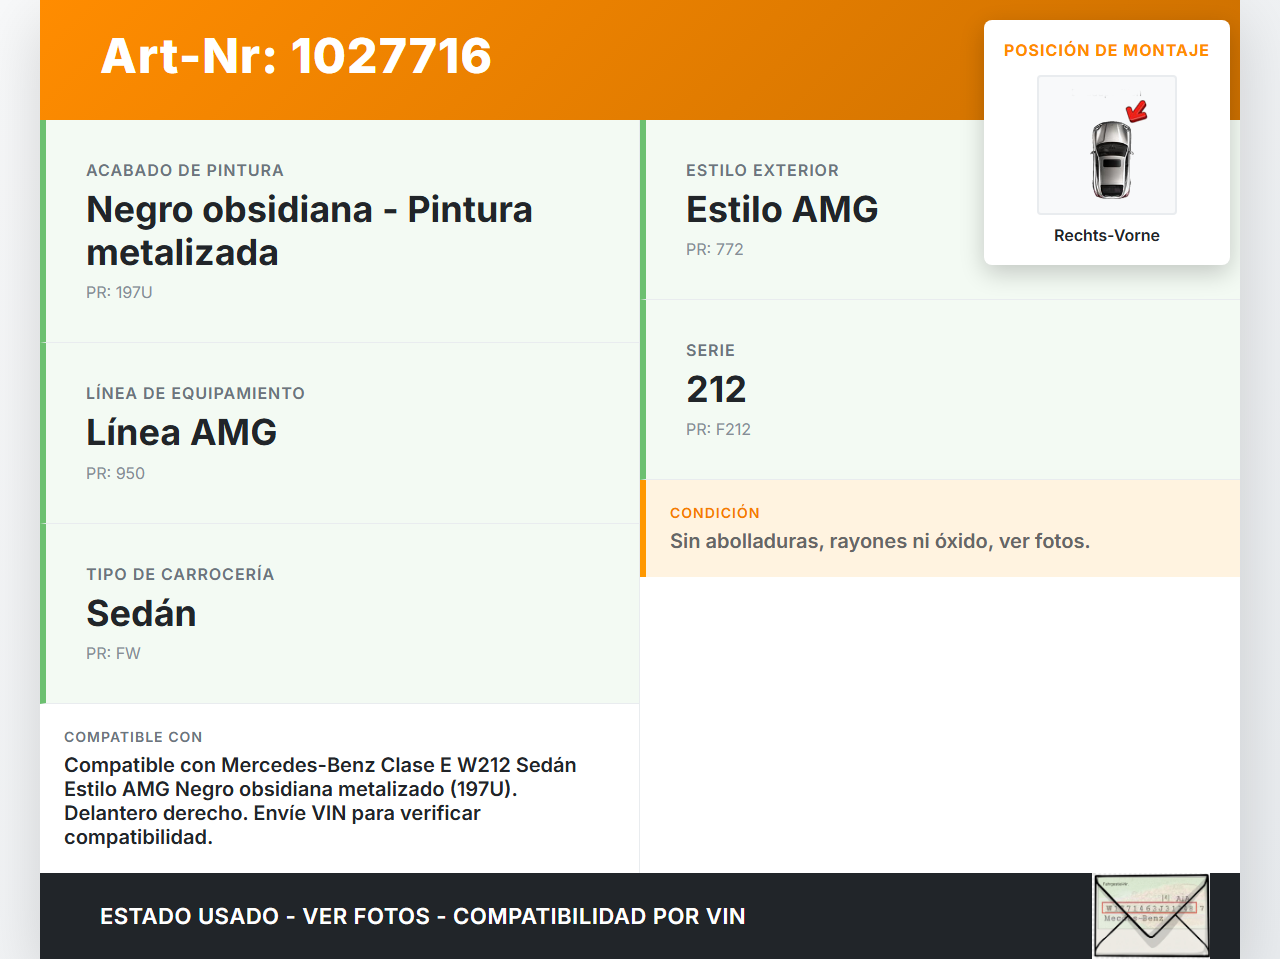Select the ACABADO DE PINTURA label
The image size is (1280, 959).
pos(185,170)
